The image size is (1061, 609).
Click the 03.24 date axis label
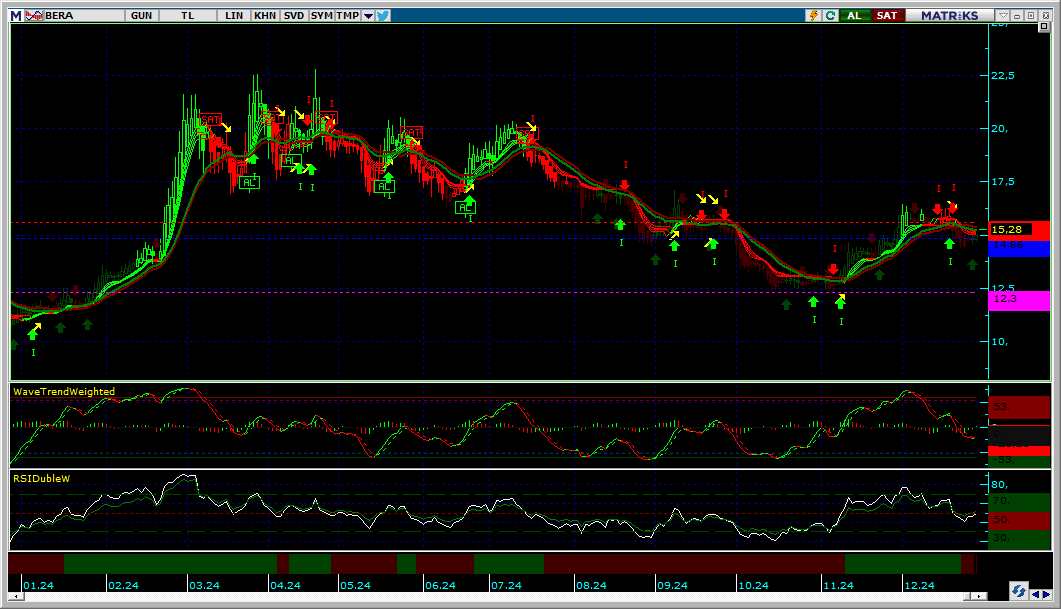click(204, 585)
